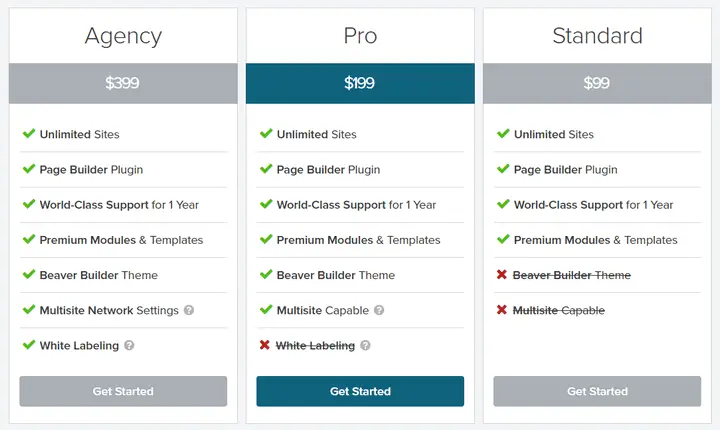Click the Standard plan heading

597,35
